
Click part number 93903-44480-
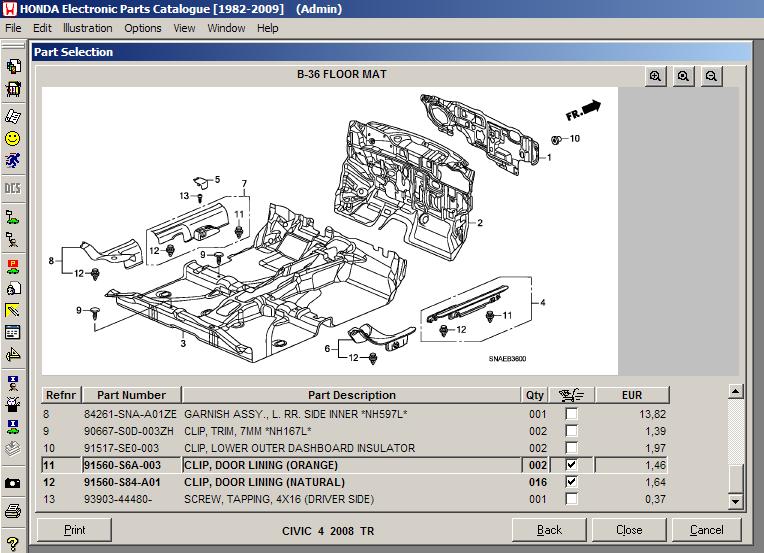click(118, 499)
